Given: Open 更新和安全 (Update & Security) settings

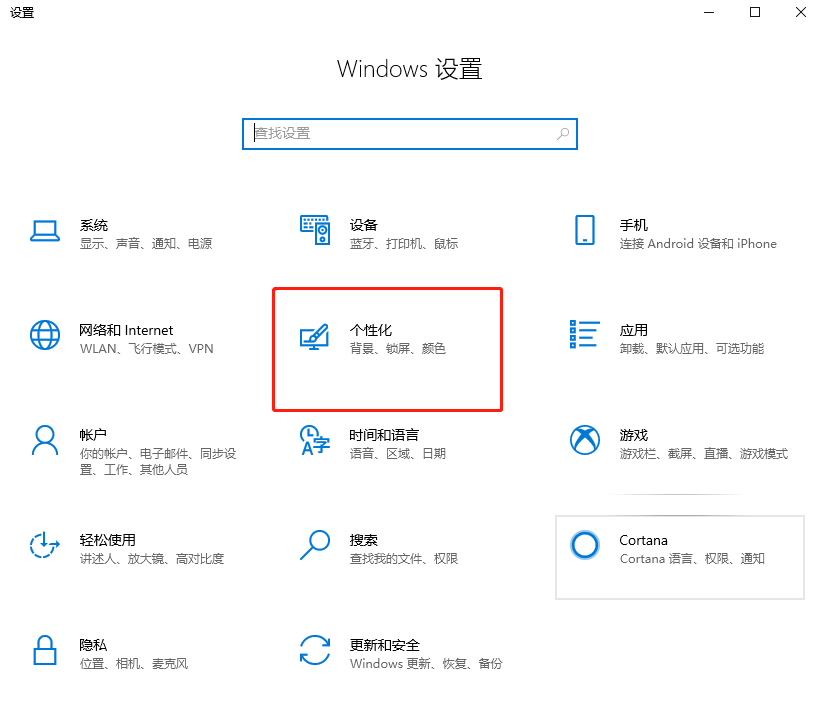Looking at the screenshot, I should coord(392,653).
